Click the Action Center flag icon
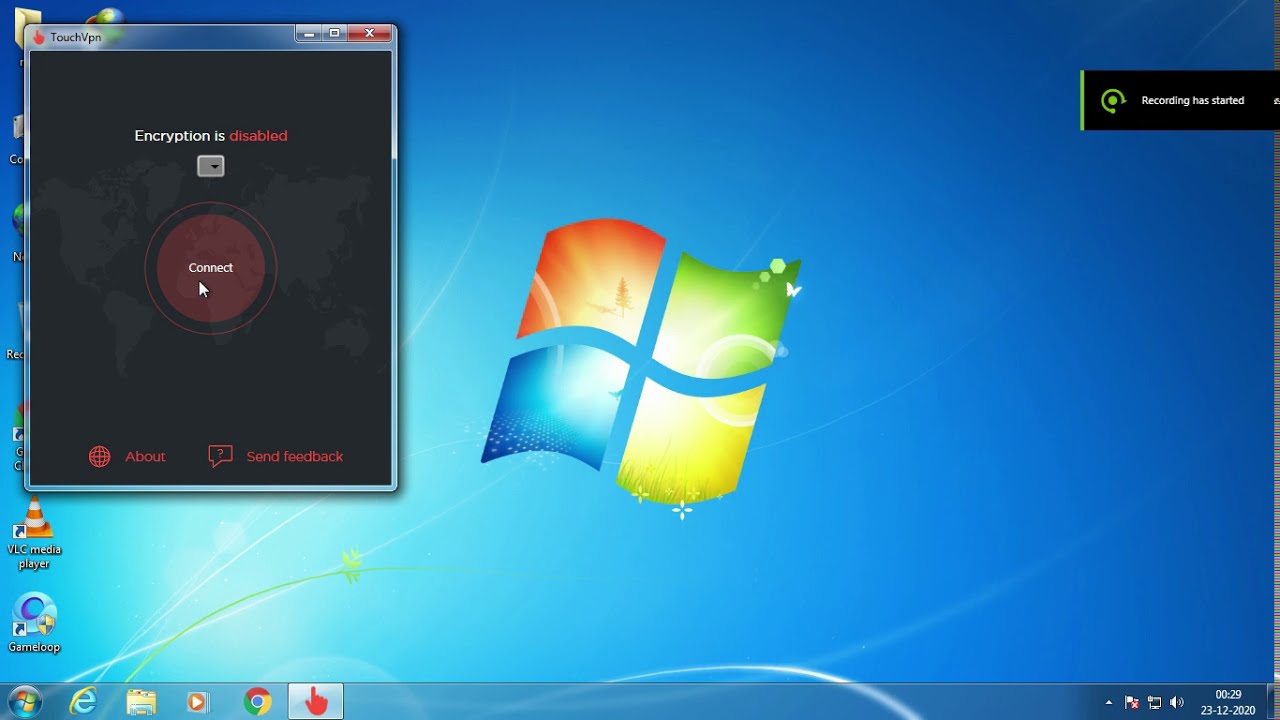1280x720 pixels. [1132, 703]
